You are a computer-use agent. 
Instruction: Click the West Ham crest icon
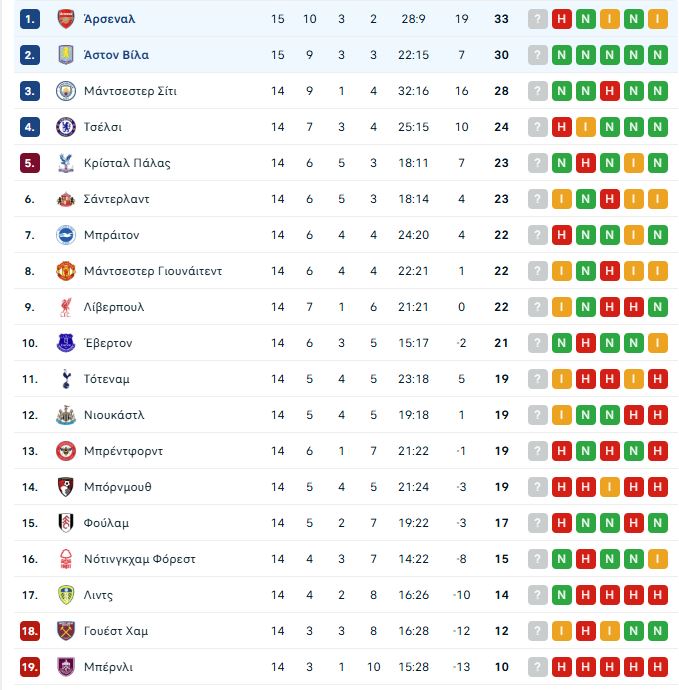(66, 631)
